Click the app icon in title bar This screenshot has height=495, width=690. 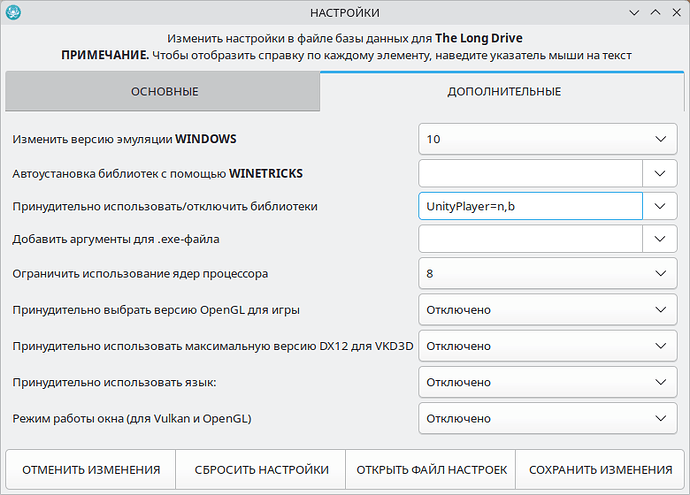15,14
